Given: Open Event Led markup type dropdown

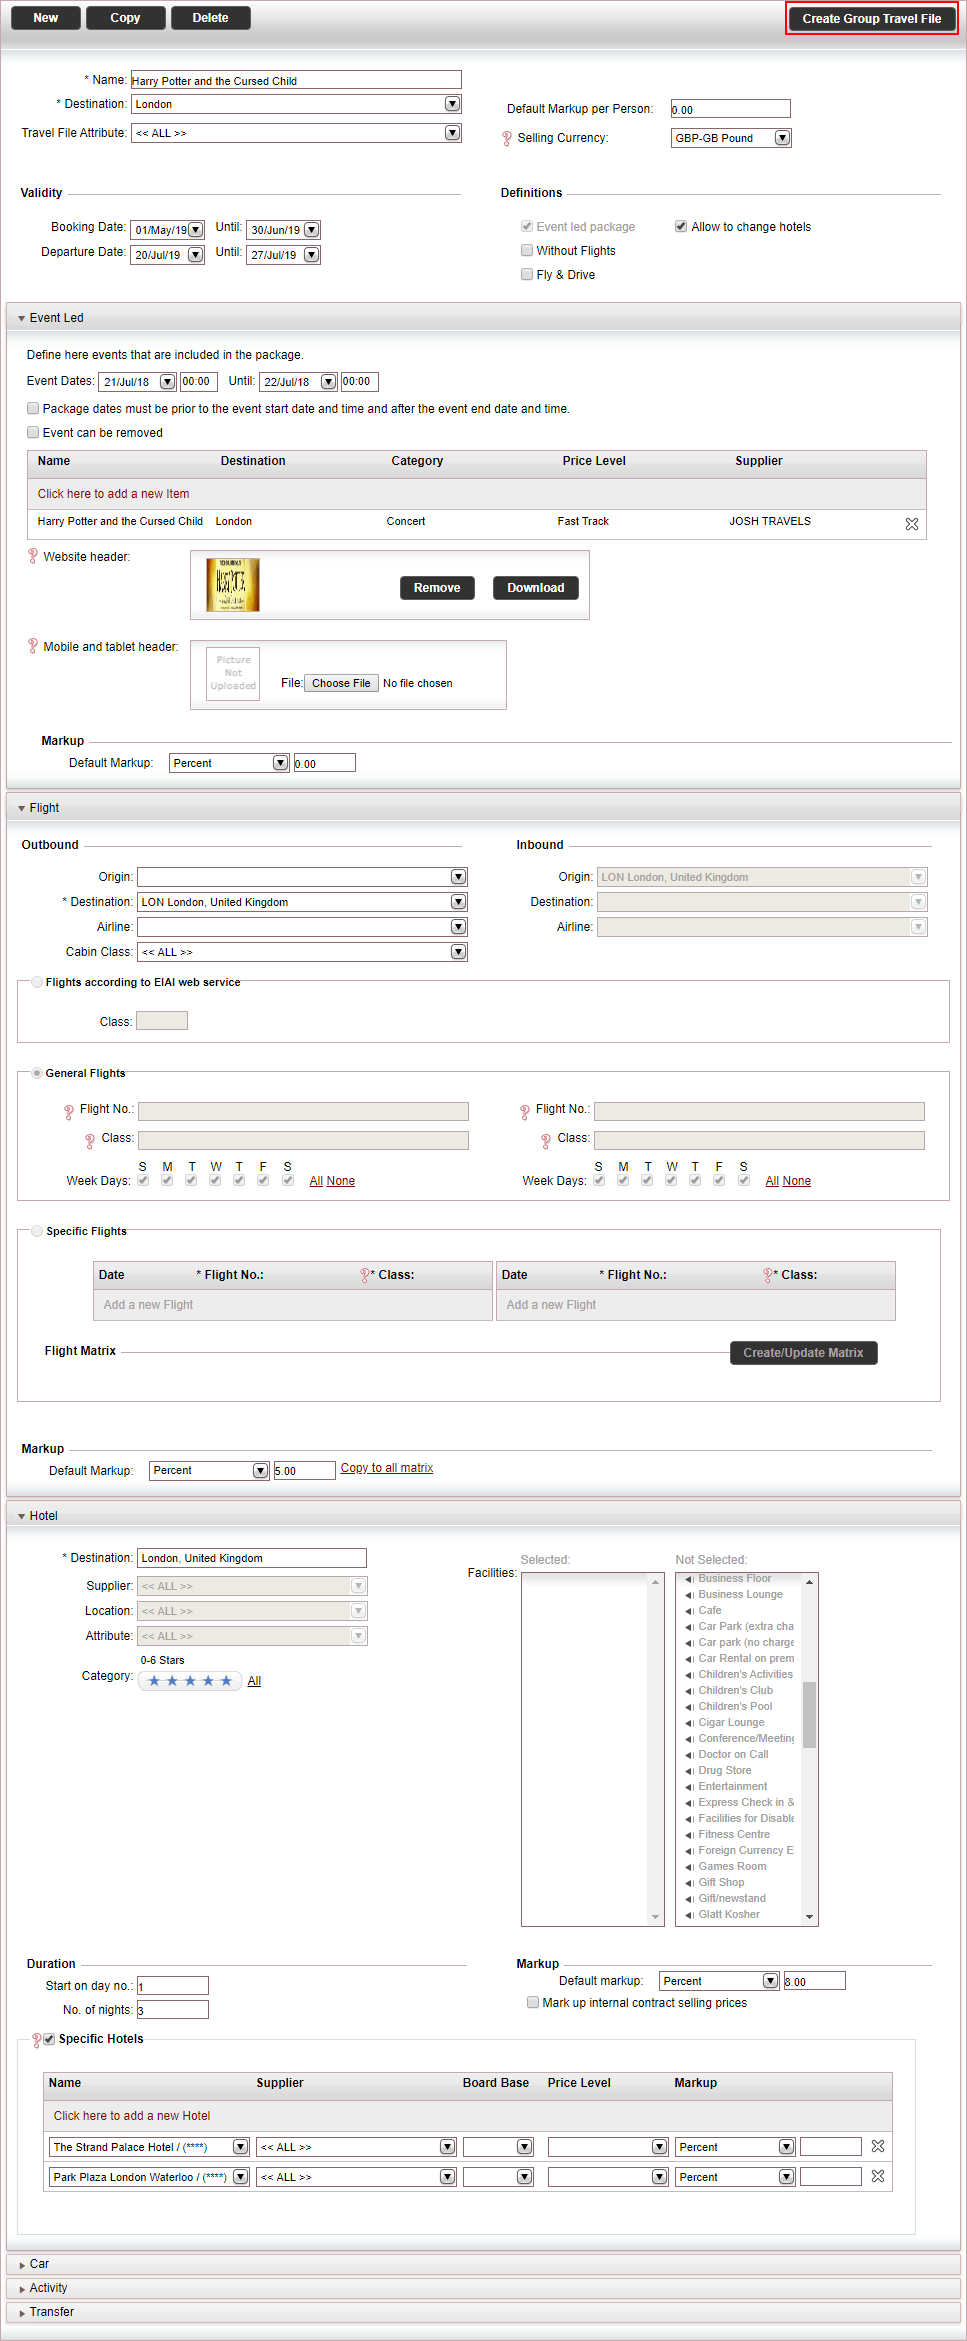Looking at the screenshot, I should tap(281, 763).
